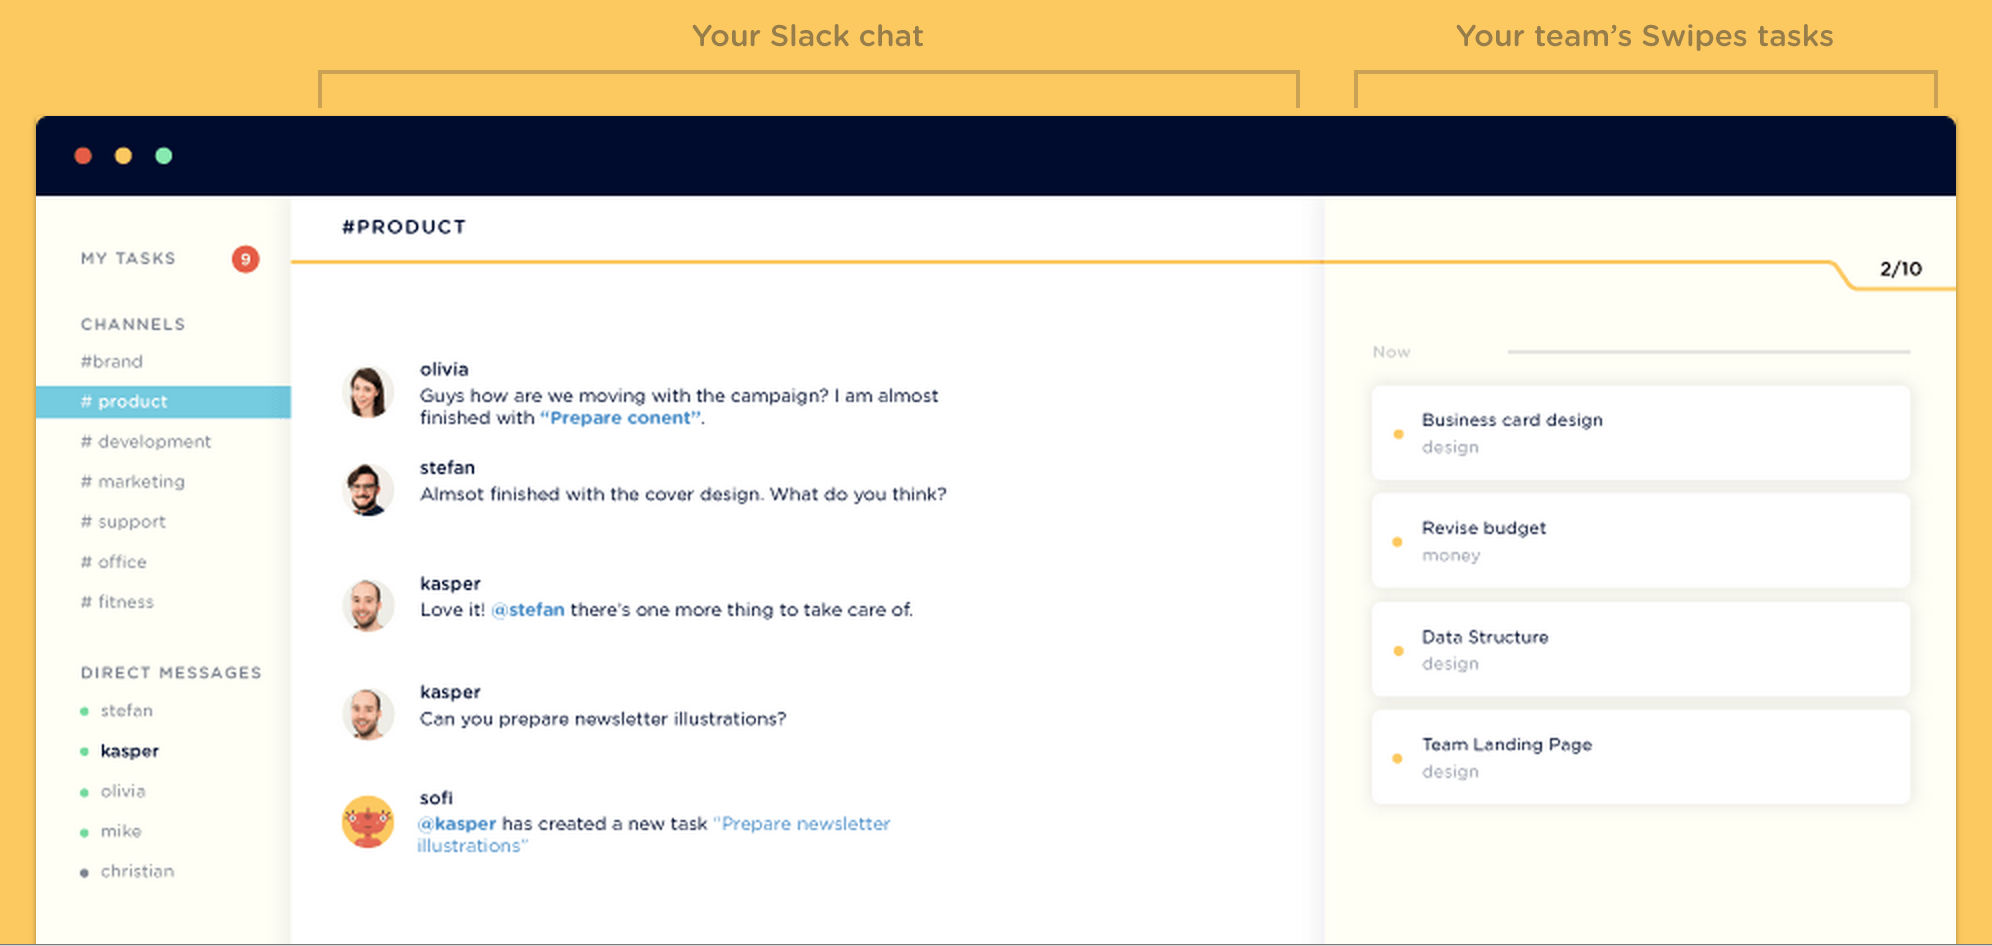
Task: Click olivia's avatar in the chat
Action: pos(367,392)
